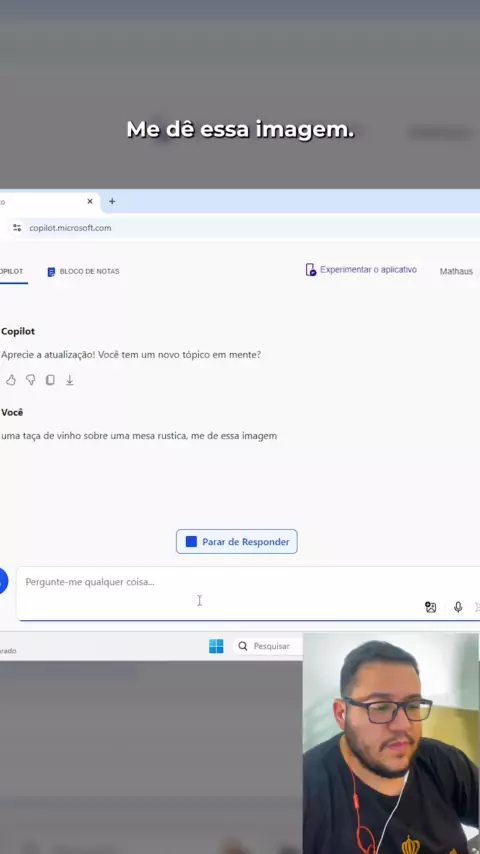Add an image using the picture icon
The height and width of the screenshot is (854, 480).
click(430, 607)
